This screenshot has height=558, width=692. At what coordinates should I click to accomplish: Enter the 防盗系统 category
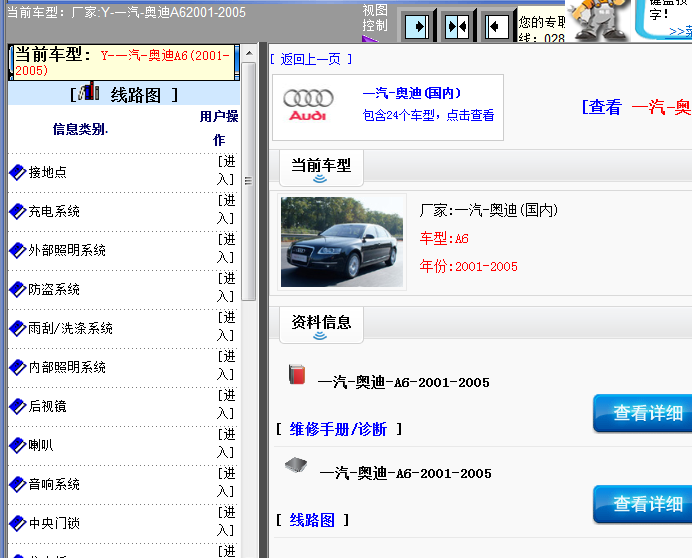226,287
